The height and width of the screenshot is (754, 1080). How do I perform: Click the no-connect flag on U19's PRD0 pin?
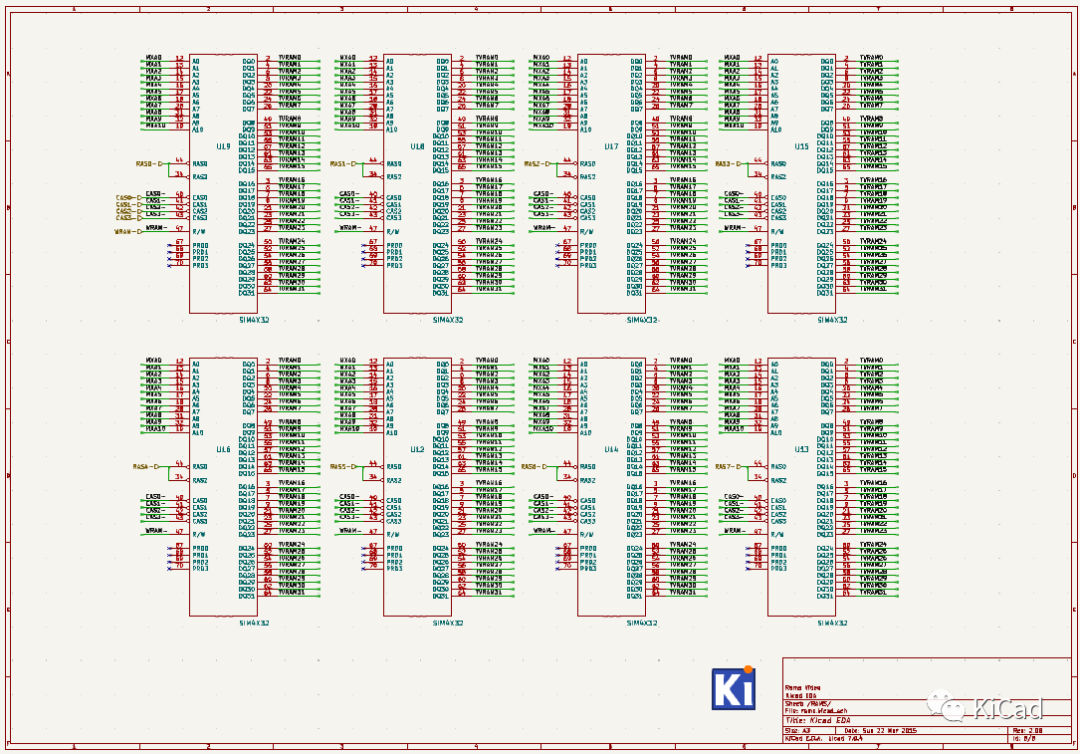[169, 245]
